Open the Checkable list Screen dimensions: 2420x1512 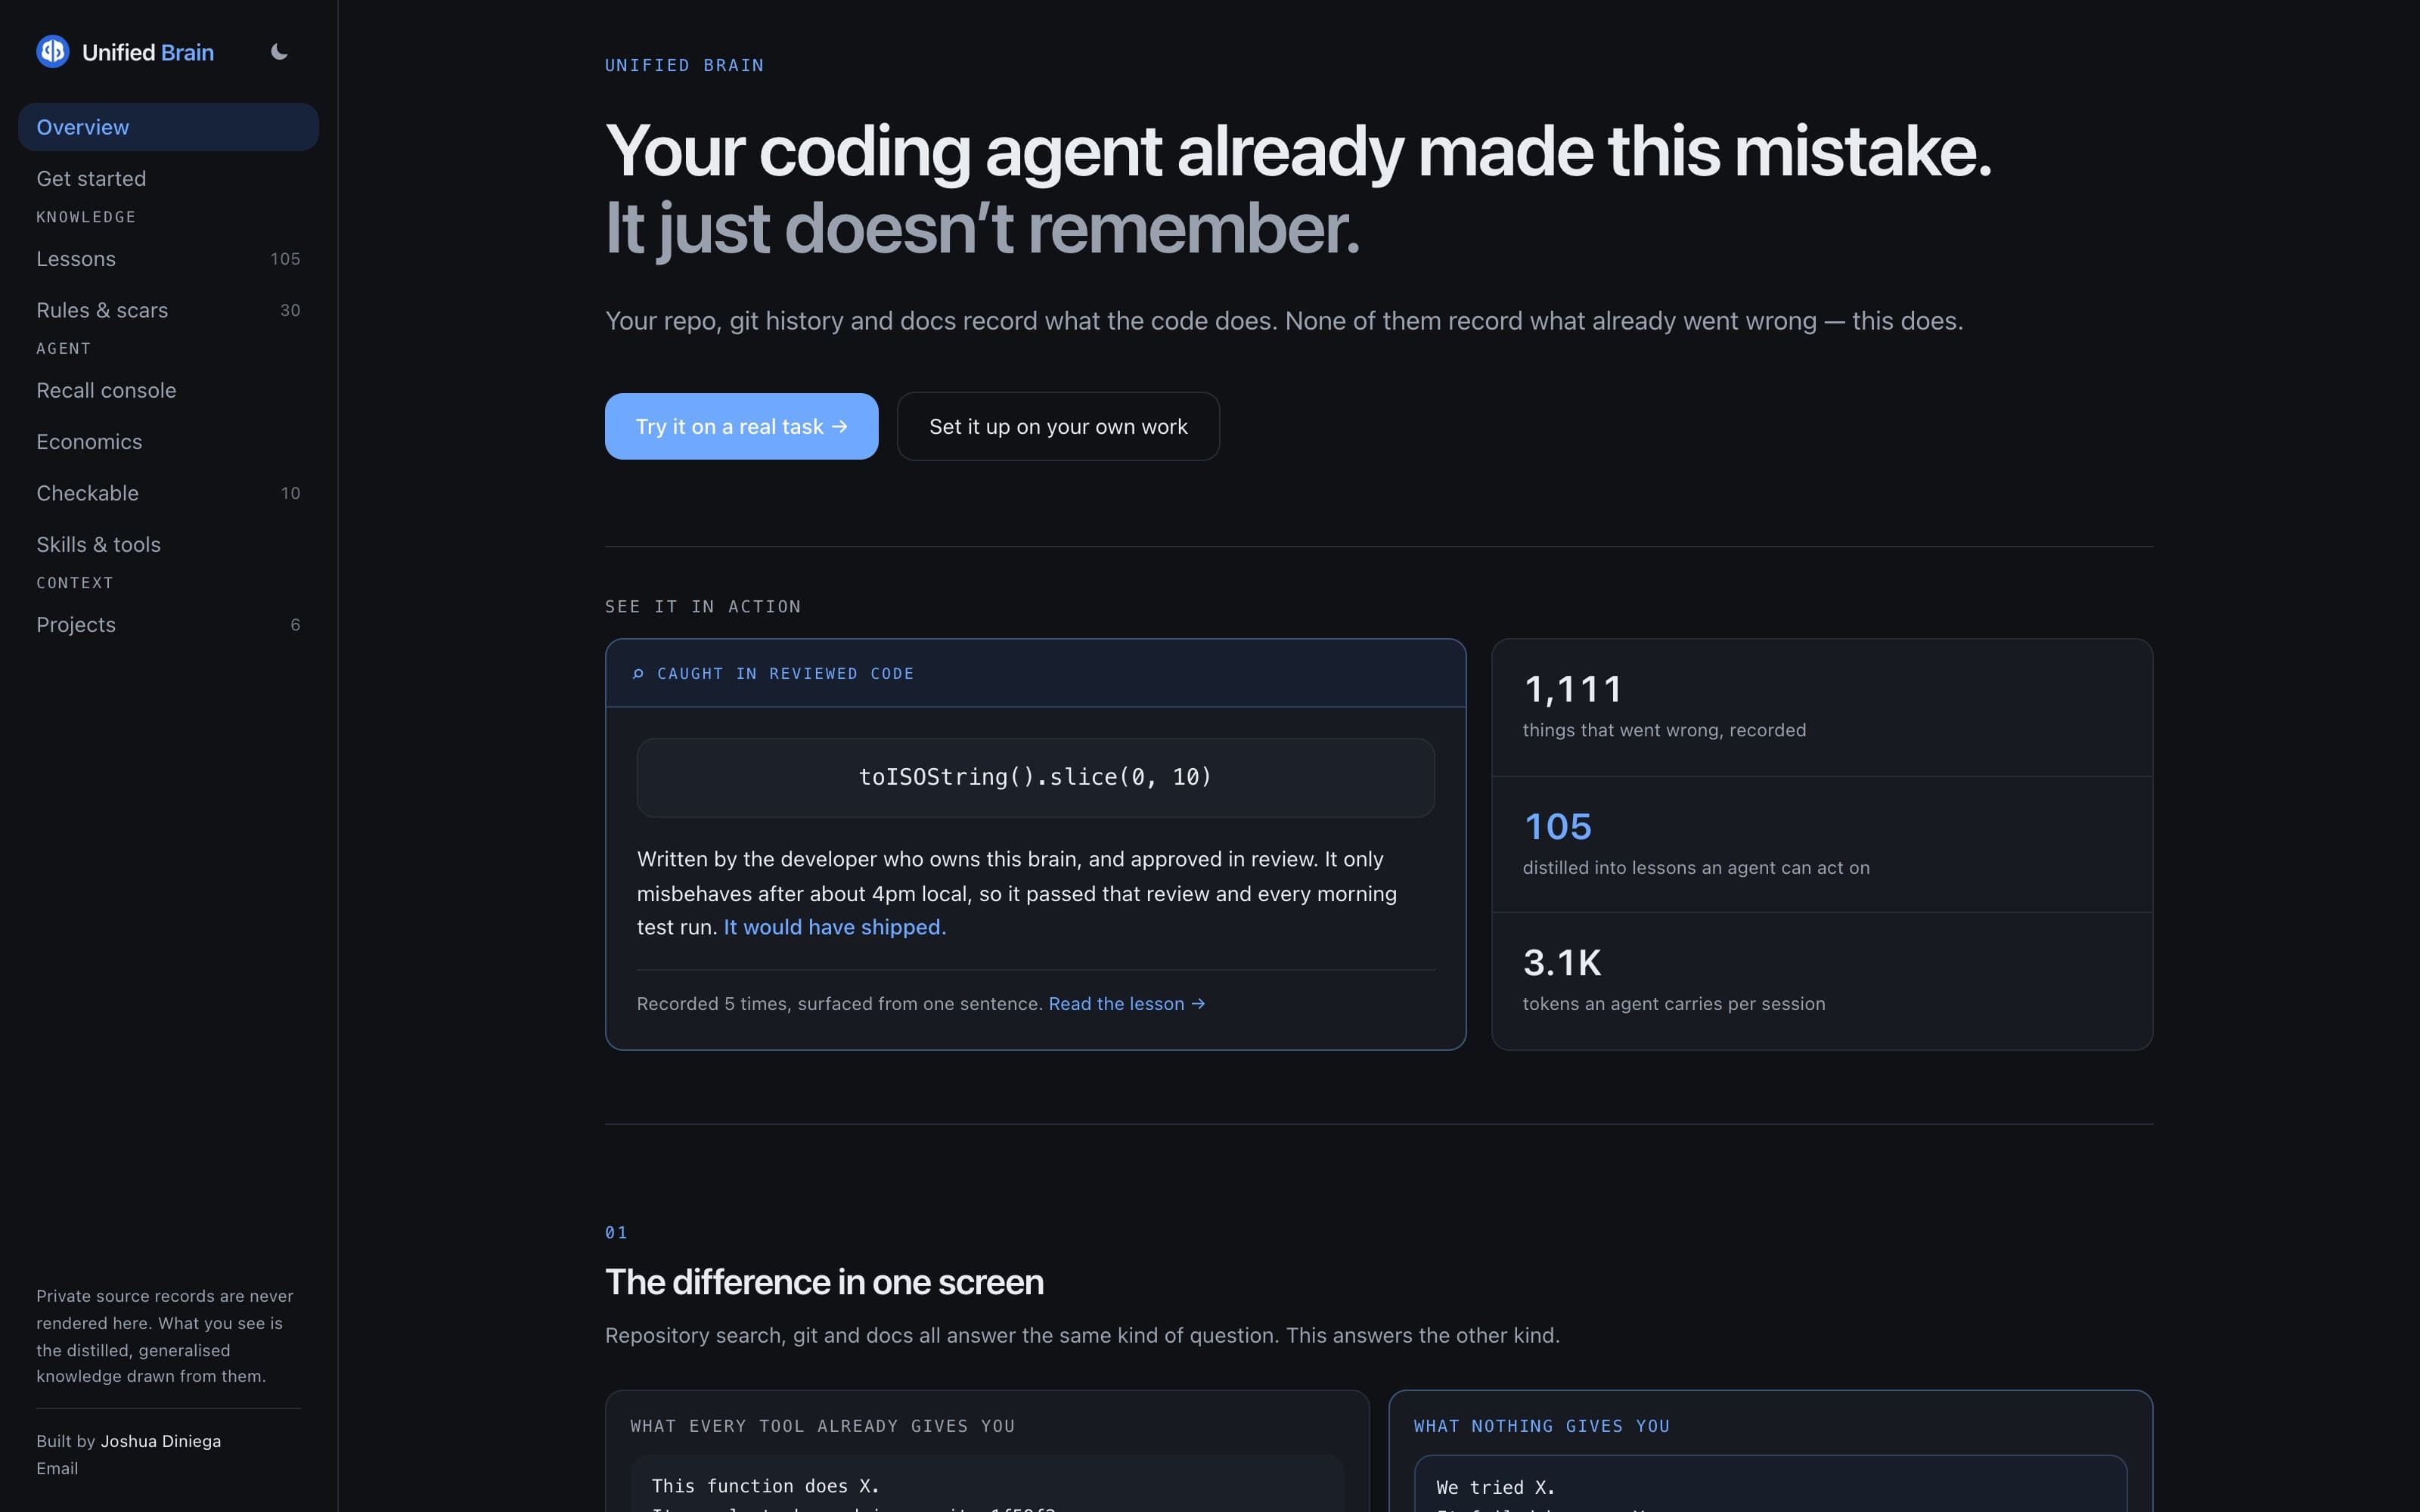168,493
